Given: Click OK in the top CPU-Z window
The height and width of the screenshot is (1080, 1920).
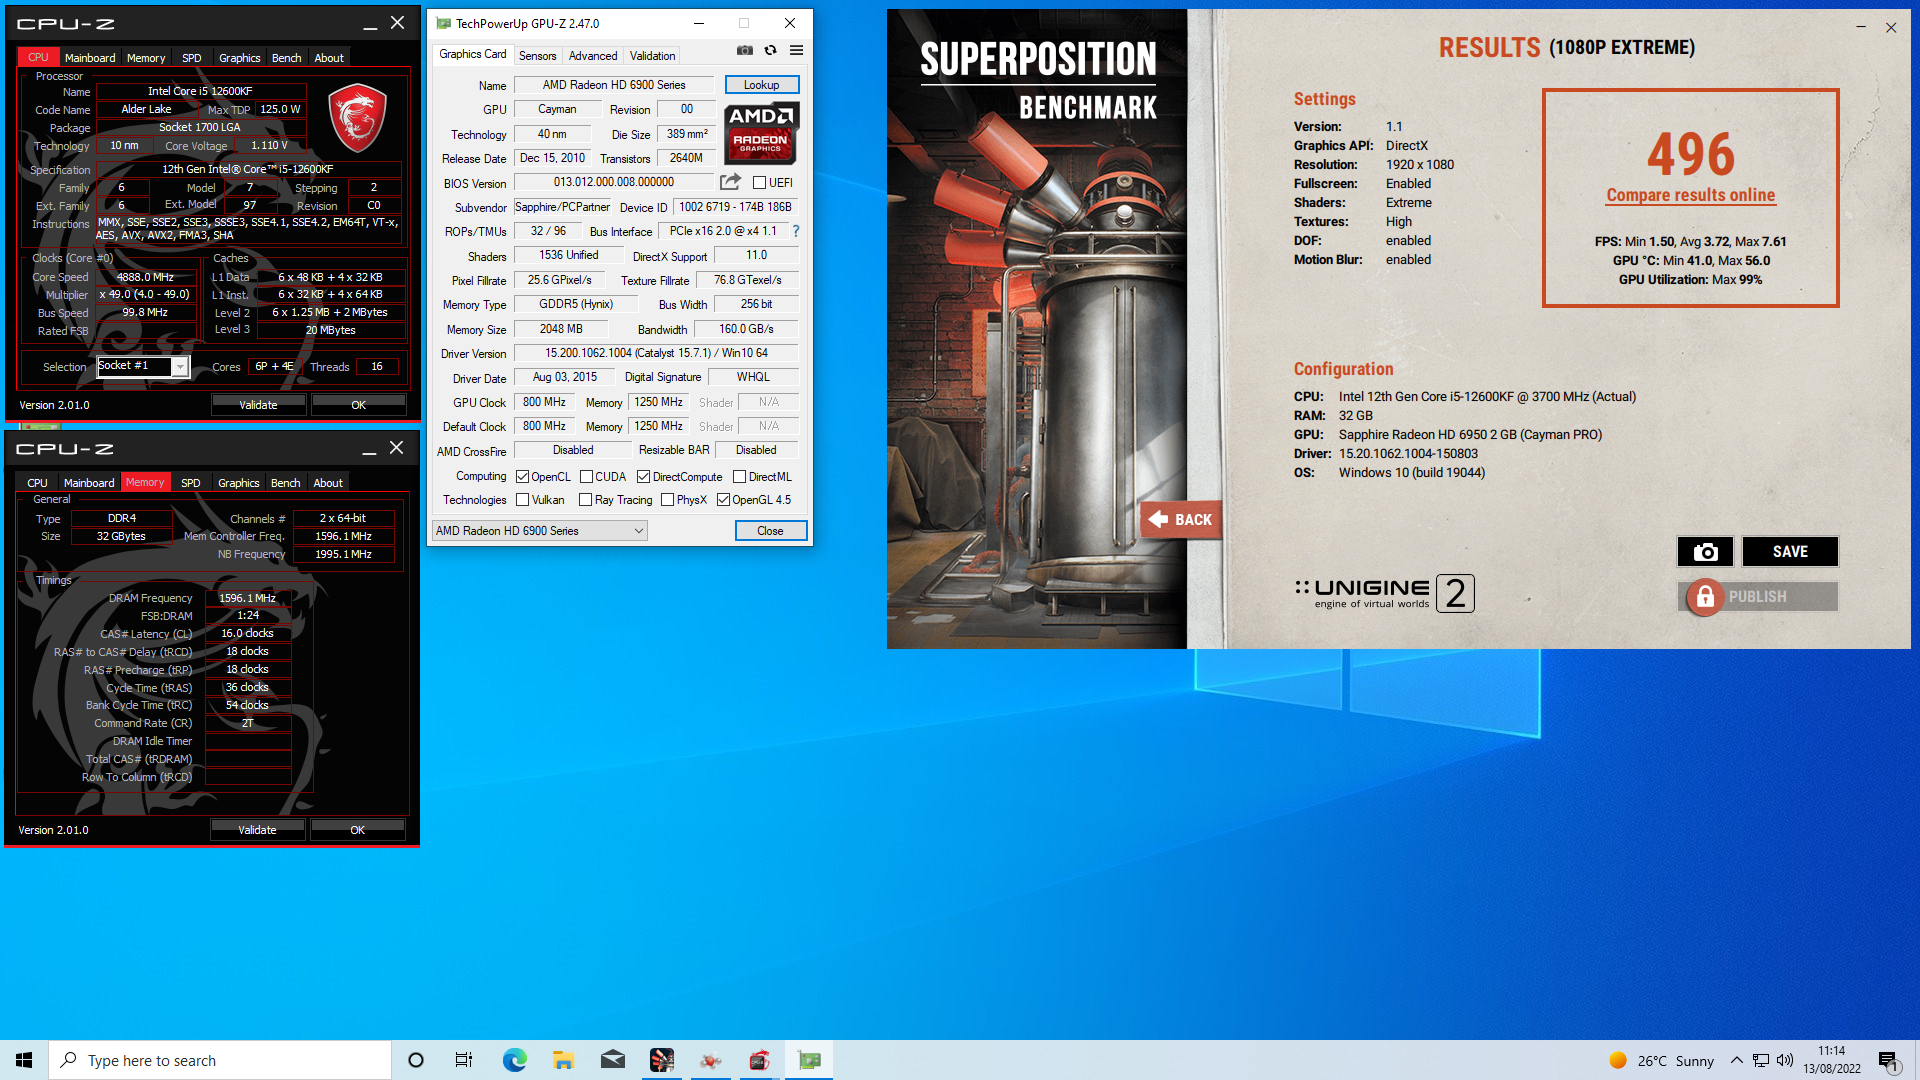Looking at the screenshot, I should click(358, 405).
